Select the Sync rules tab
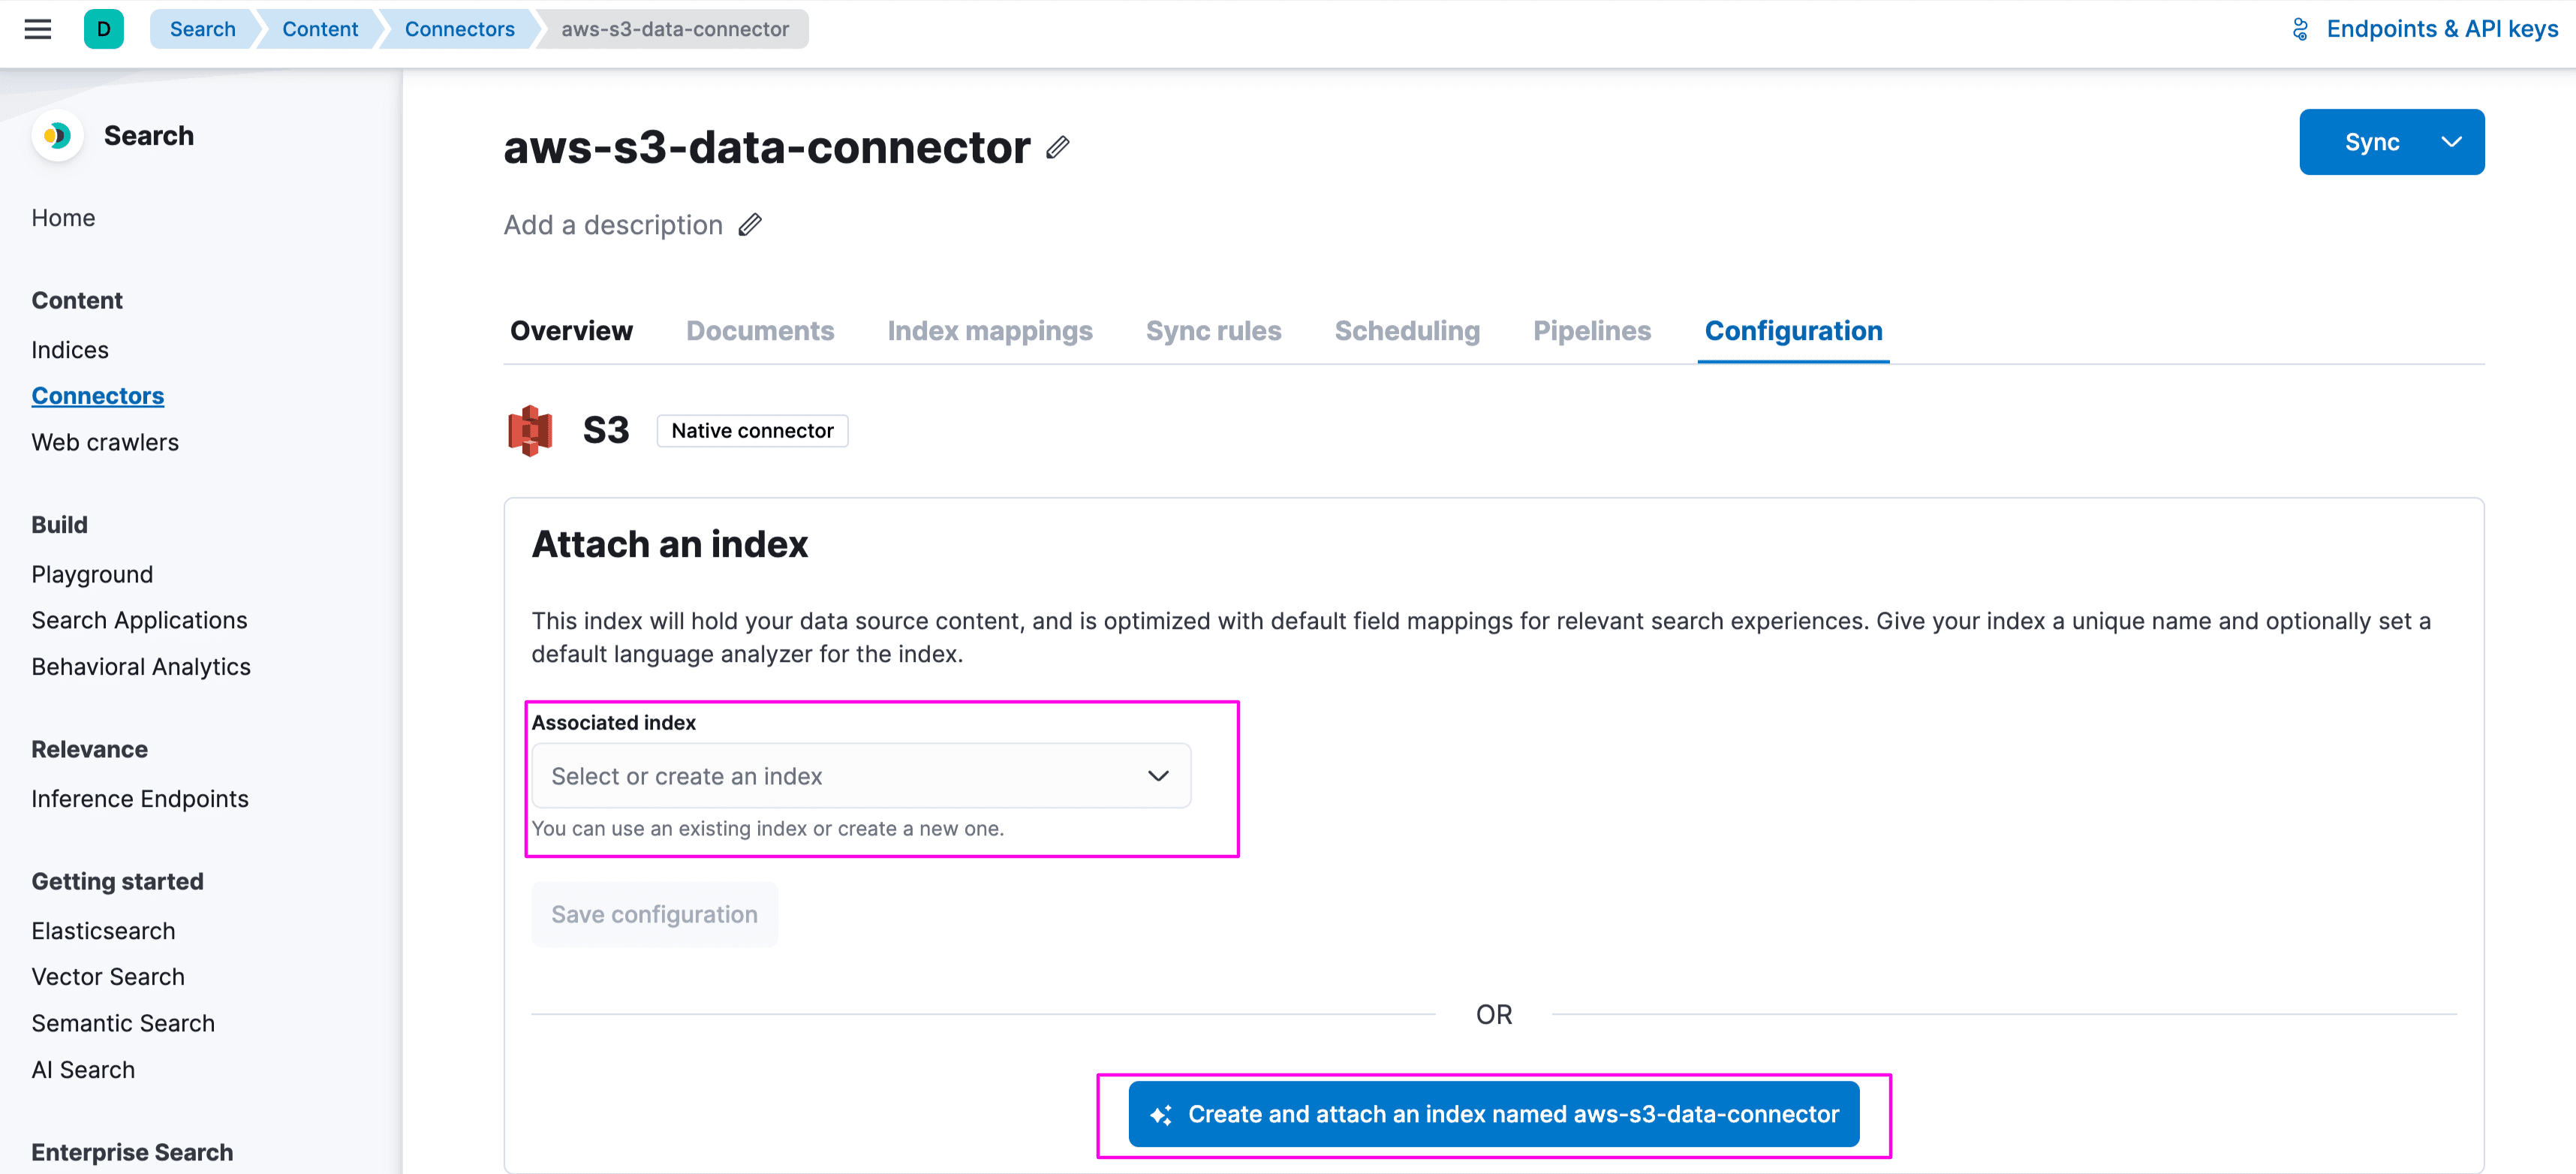The image size is (2576, 1174). tap(1213, 331)
